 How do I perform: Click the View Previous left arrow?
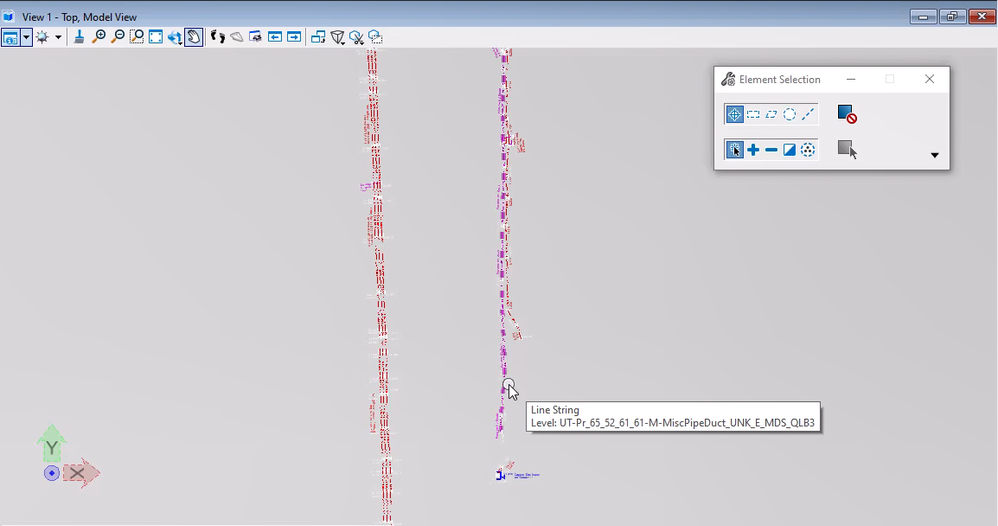(275, 38)
